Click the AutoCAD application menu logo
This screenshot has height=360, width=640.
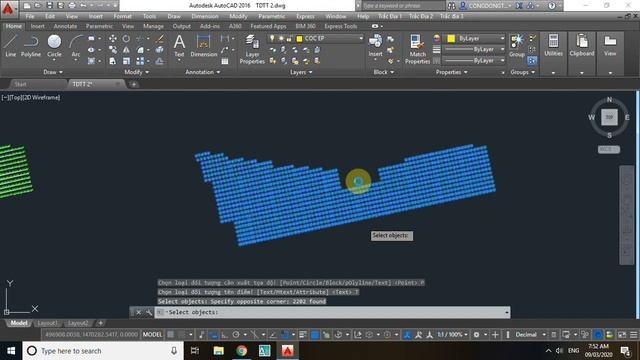8,8
